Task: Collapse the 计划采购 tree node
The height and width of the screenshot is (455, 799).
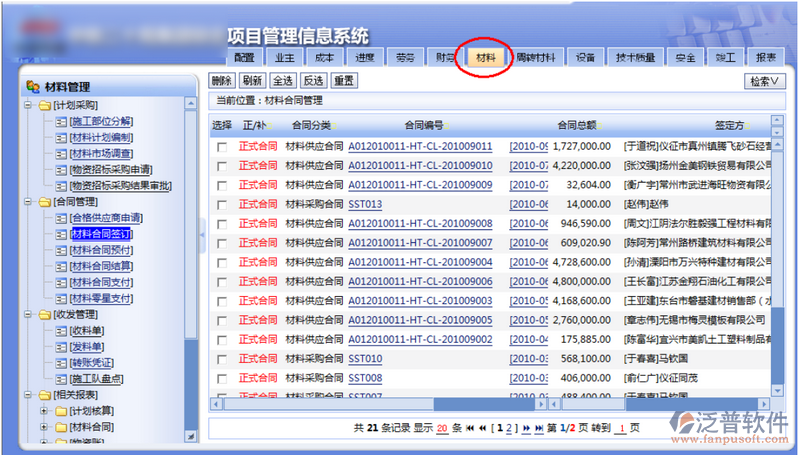Action: pos(30,105)
